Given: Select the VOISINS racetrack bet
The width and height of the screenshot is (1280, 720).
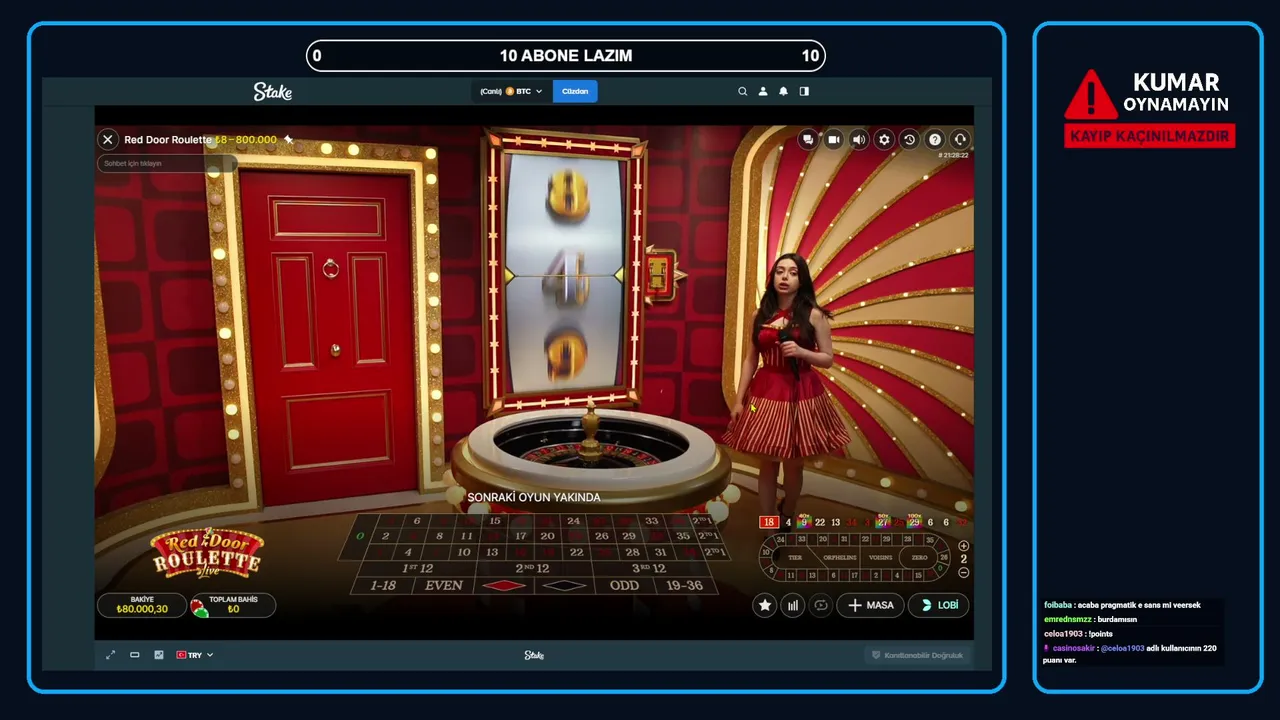Looking at the screenshot, I should pos(880,558).
